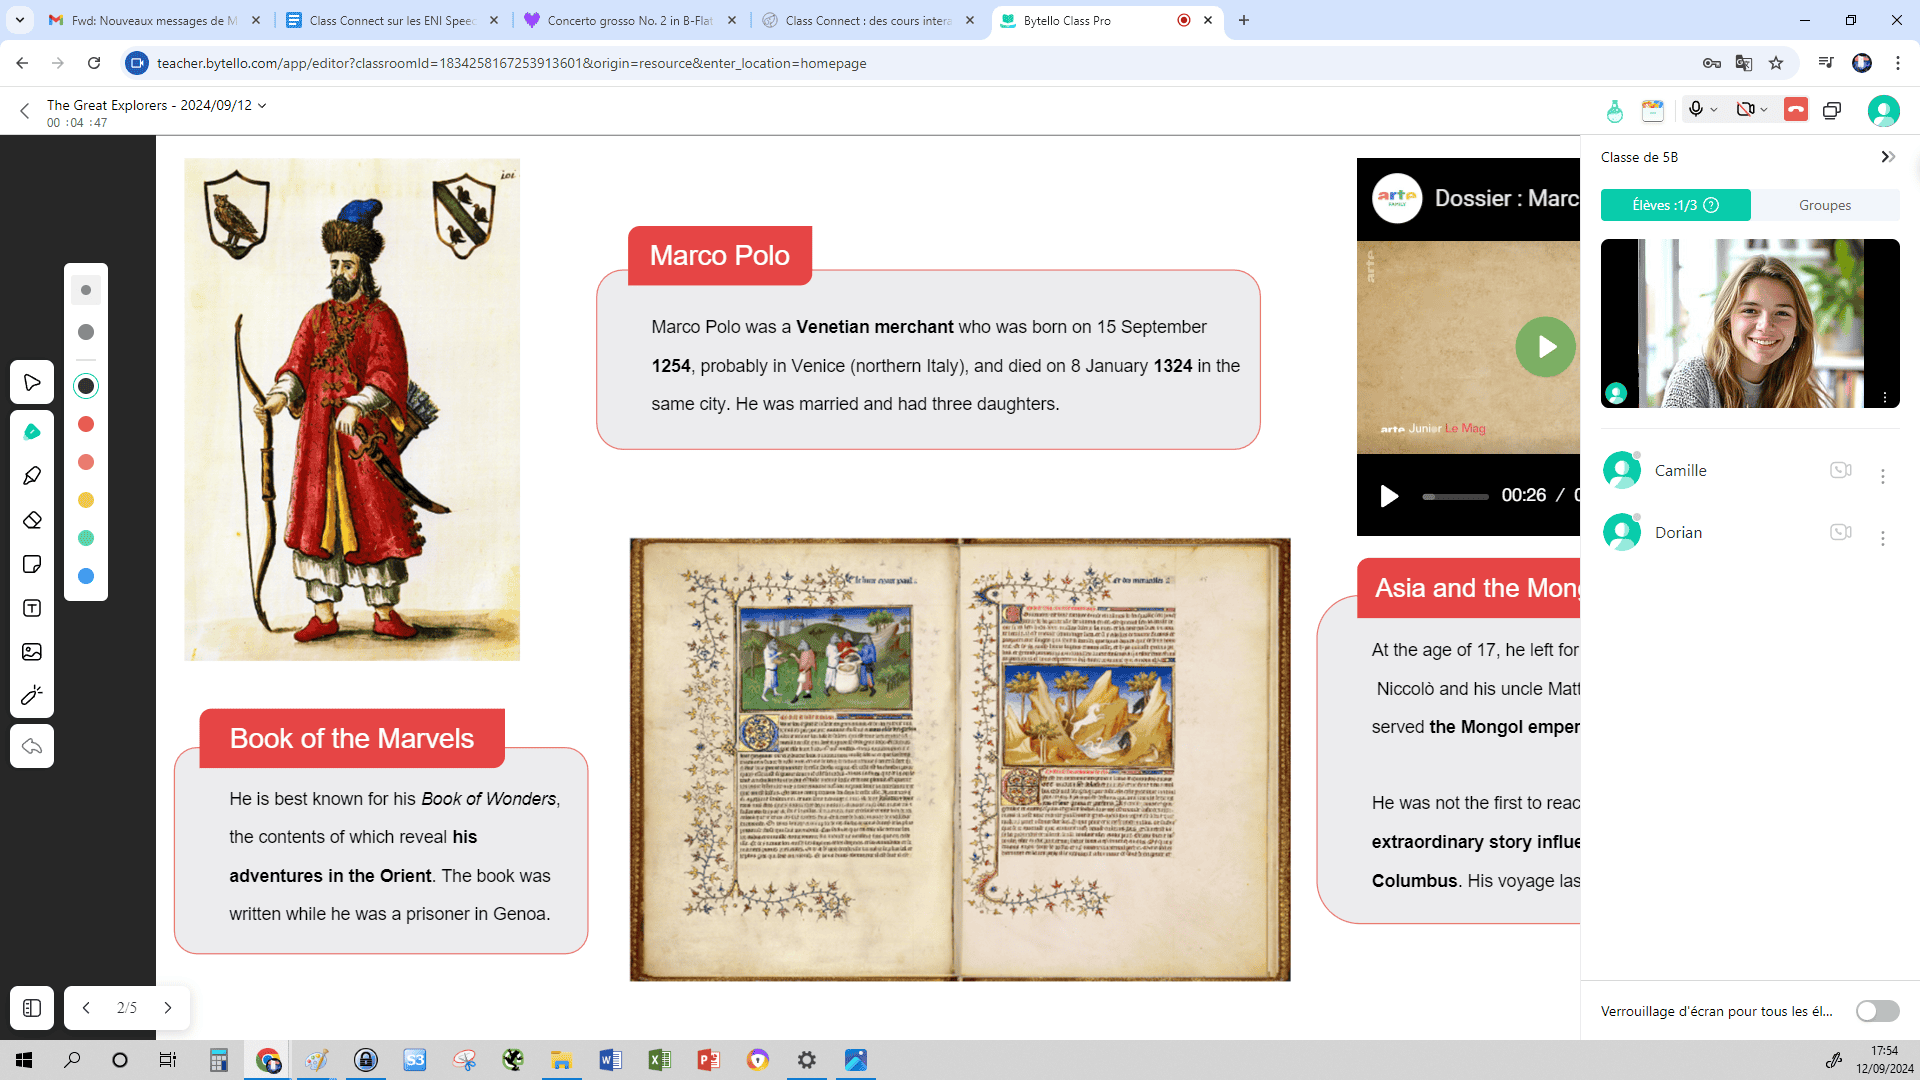
Task: Switch to Class Connect des cours tab
Action: point(868,20)
